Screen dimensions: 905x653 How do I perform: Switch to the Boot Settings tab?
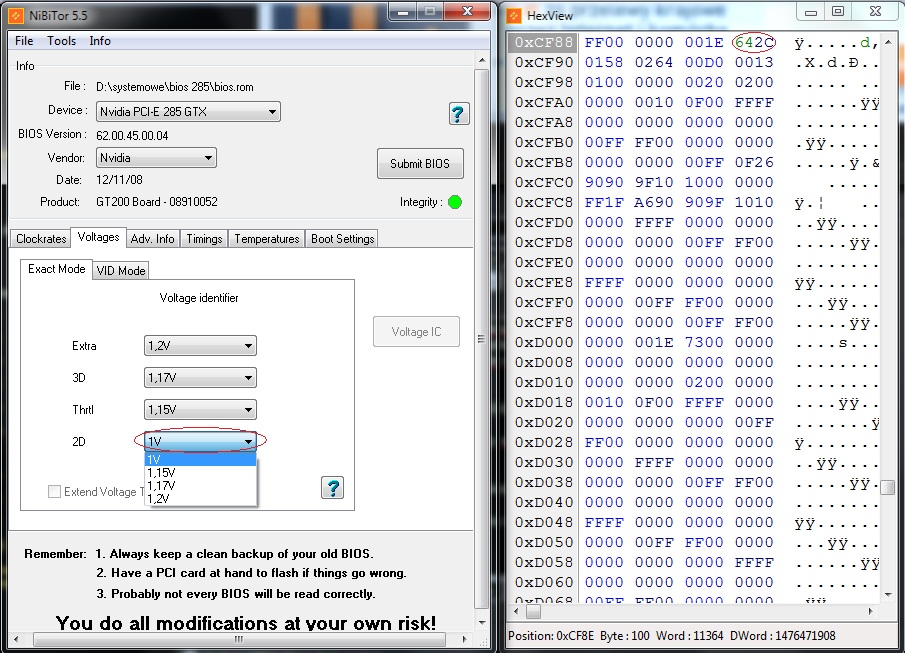click(342, 238)
